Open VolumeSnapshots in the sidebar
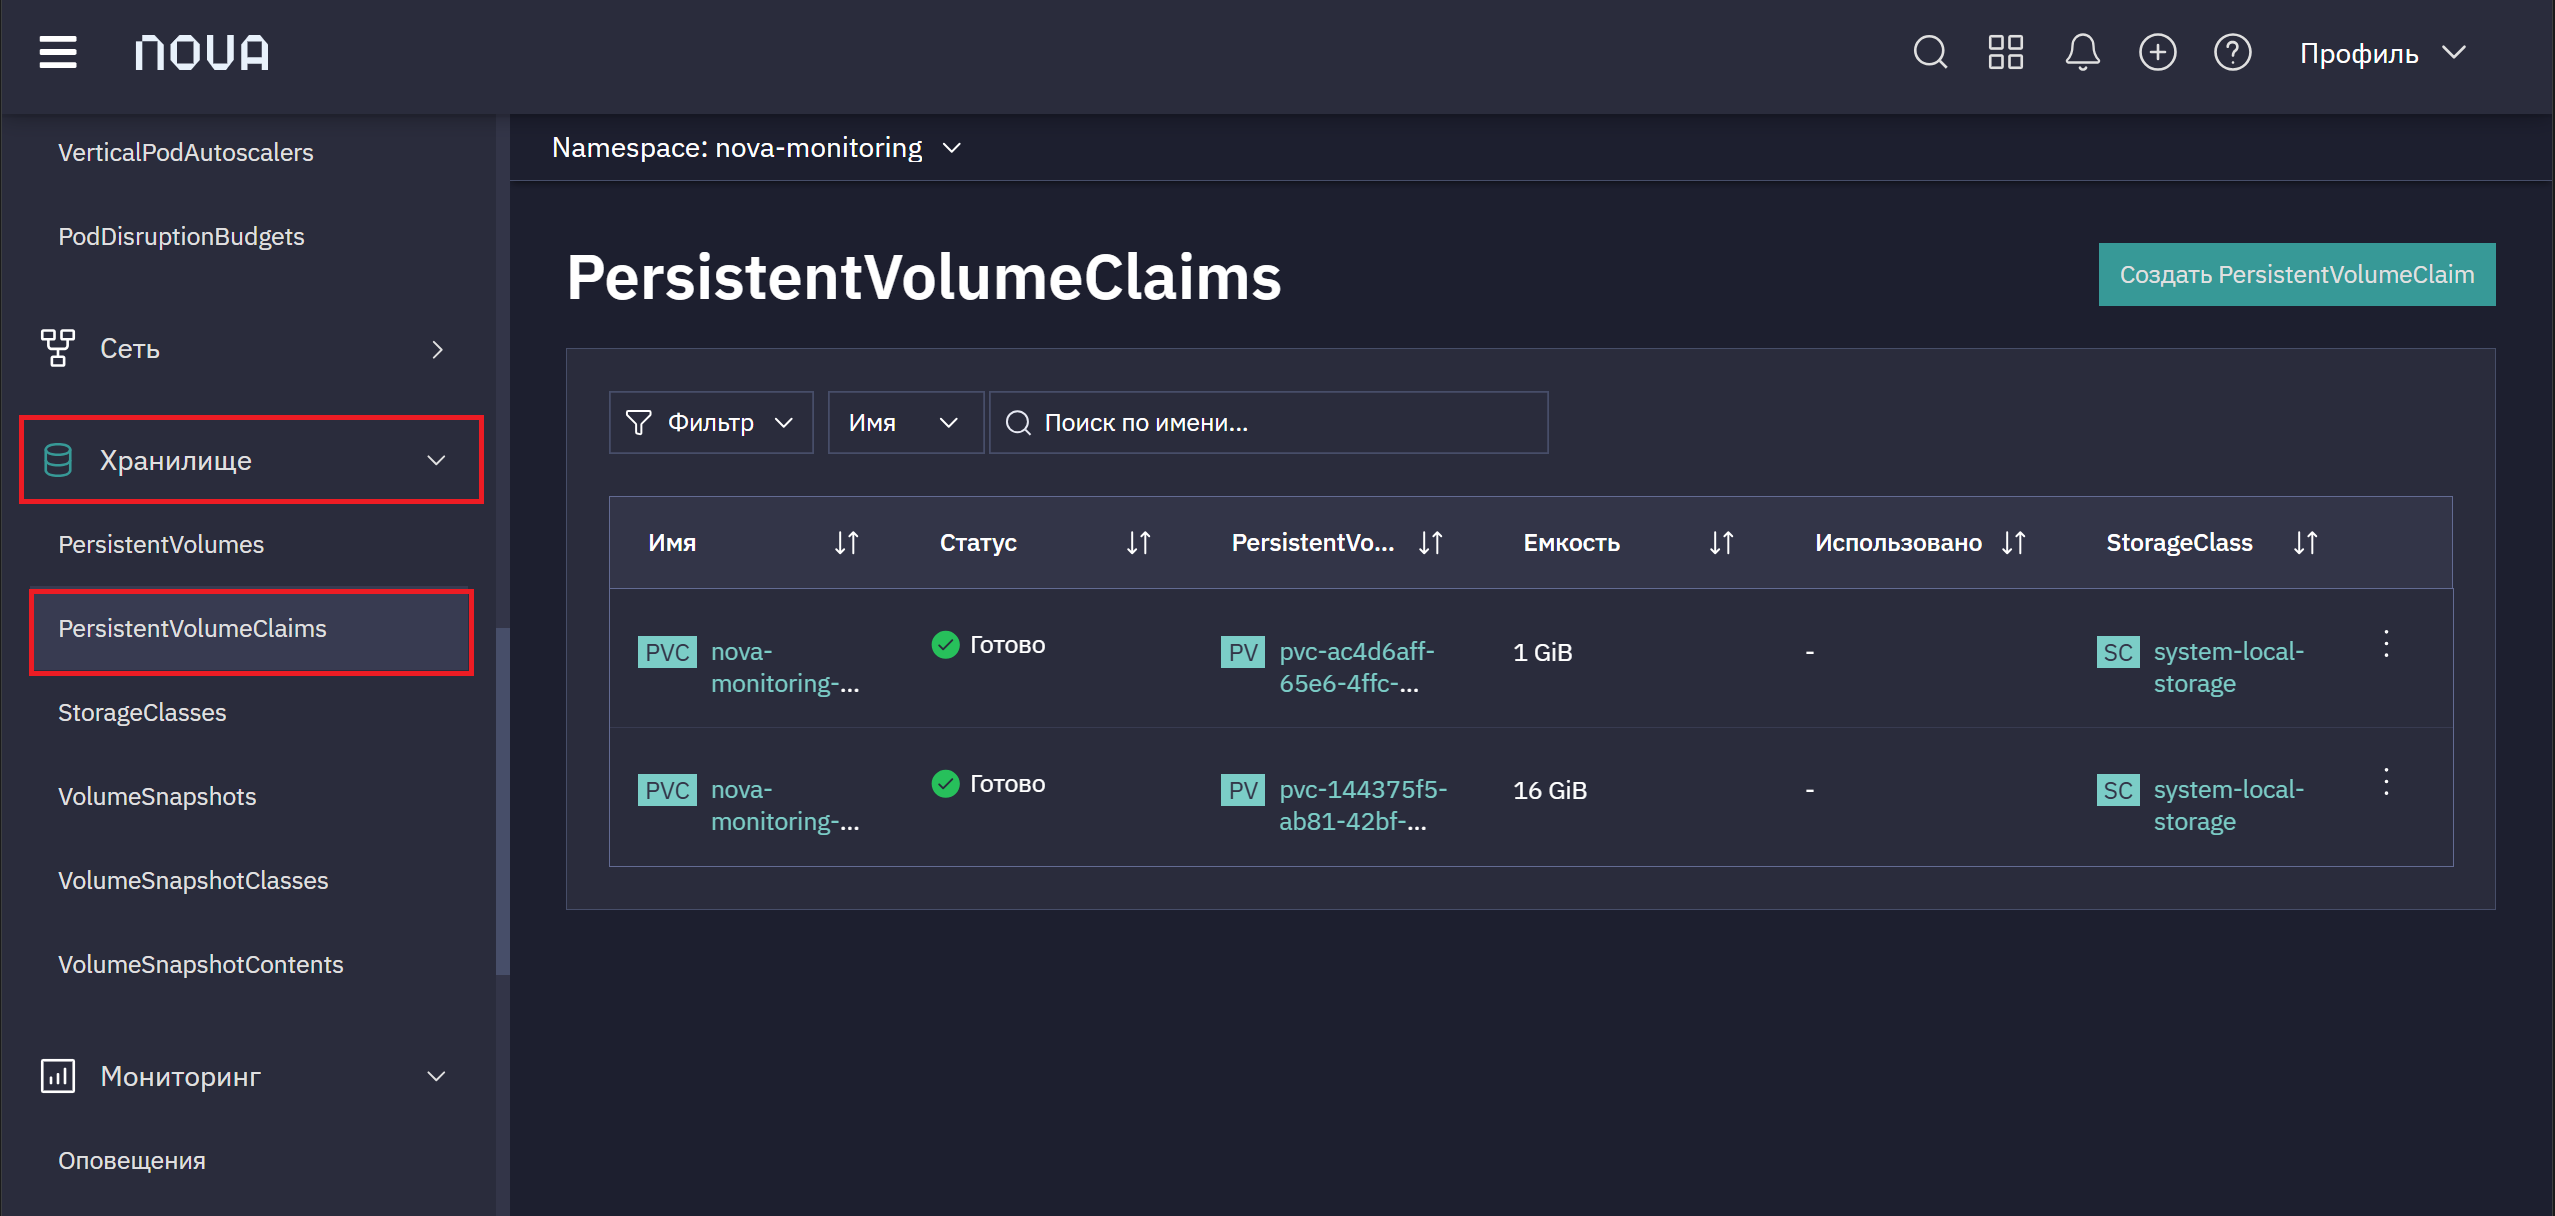Screen dimensions: 2555x1216 point(157,797)
